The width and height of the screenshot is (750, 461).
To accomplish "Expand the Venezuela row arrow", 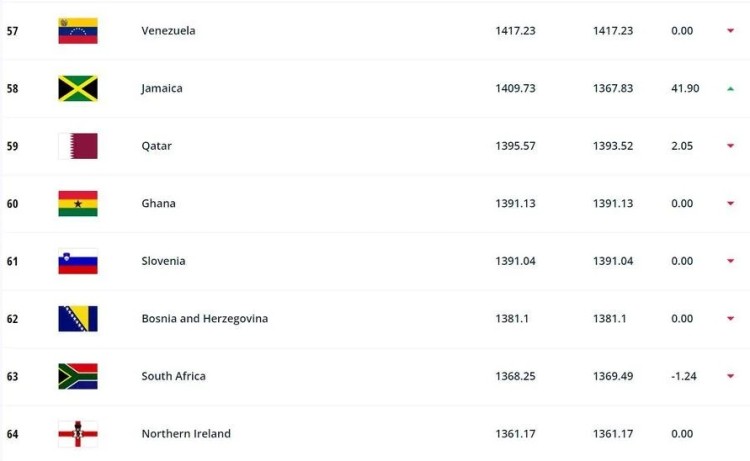I will point(730,31).
